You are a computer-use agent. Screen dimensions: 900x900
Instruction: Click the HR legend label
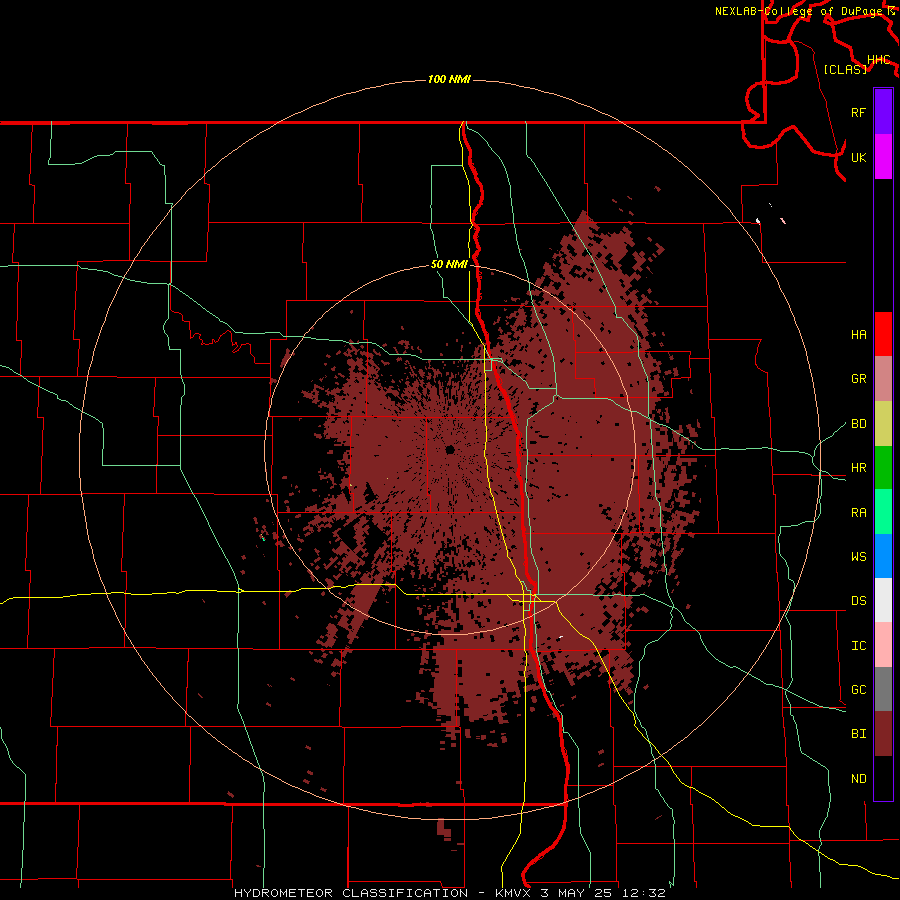(858, 468)
